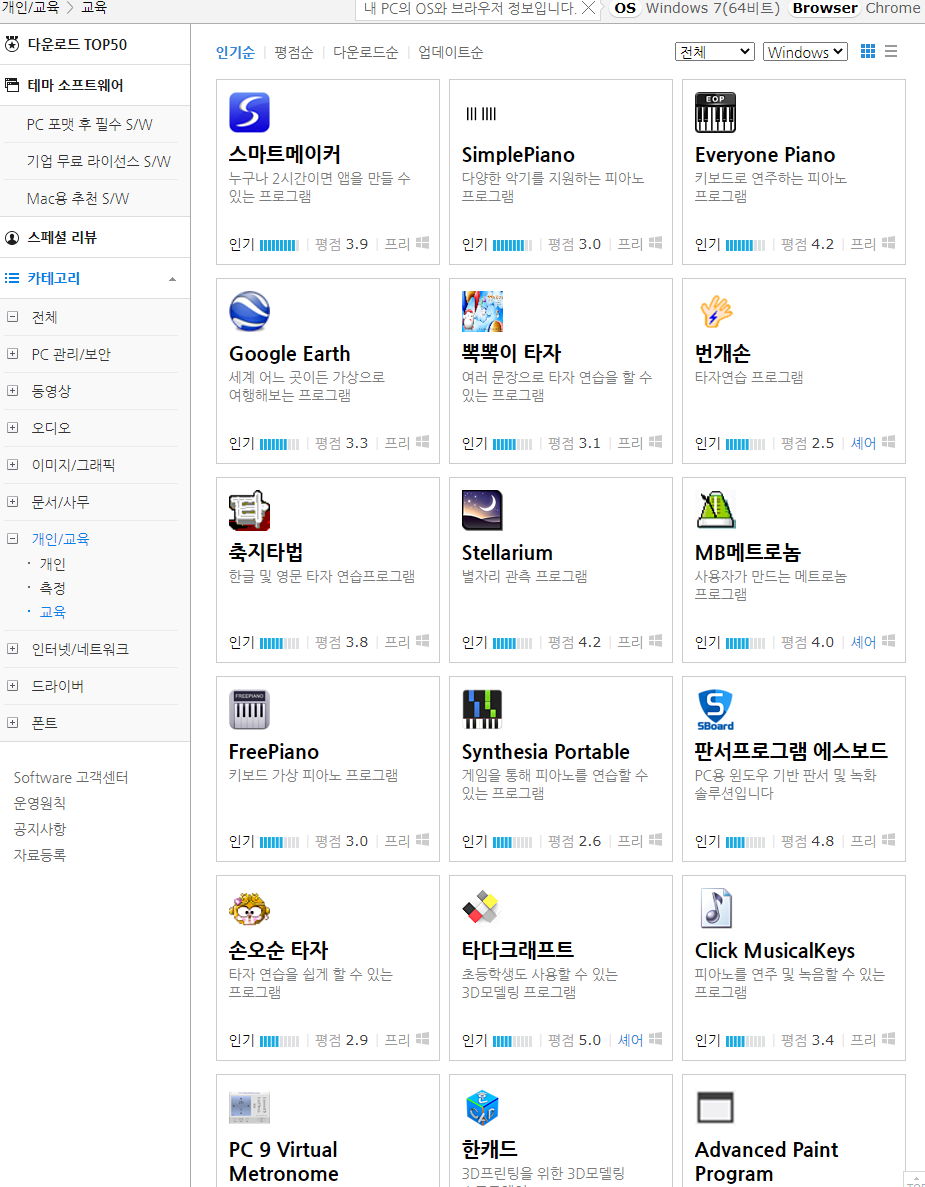Expand the 드라이버 category
The image size is (925, 1187).
pyautogui.click(x=12, y=686)
